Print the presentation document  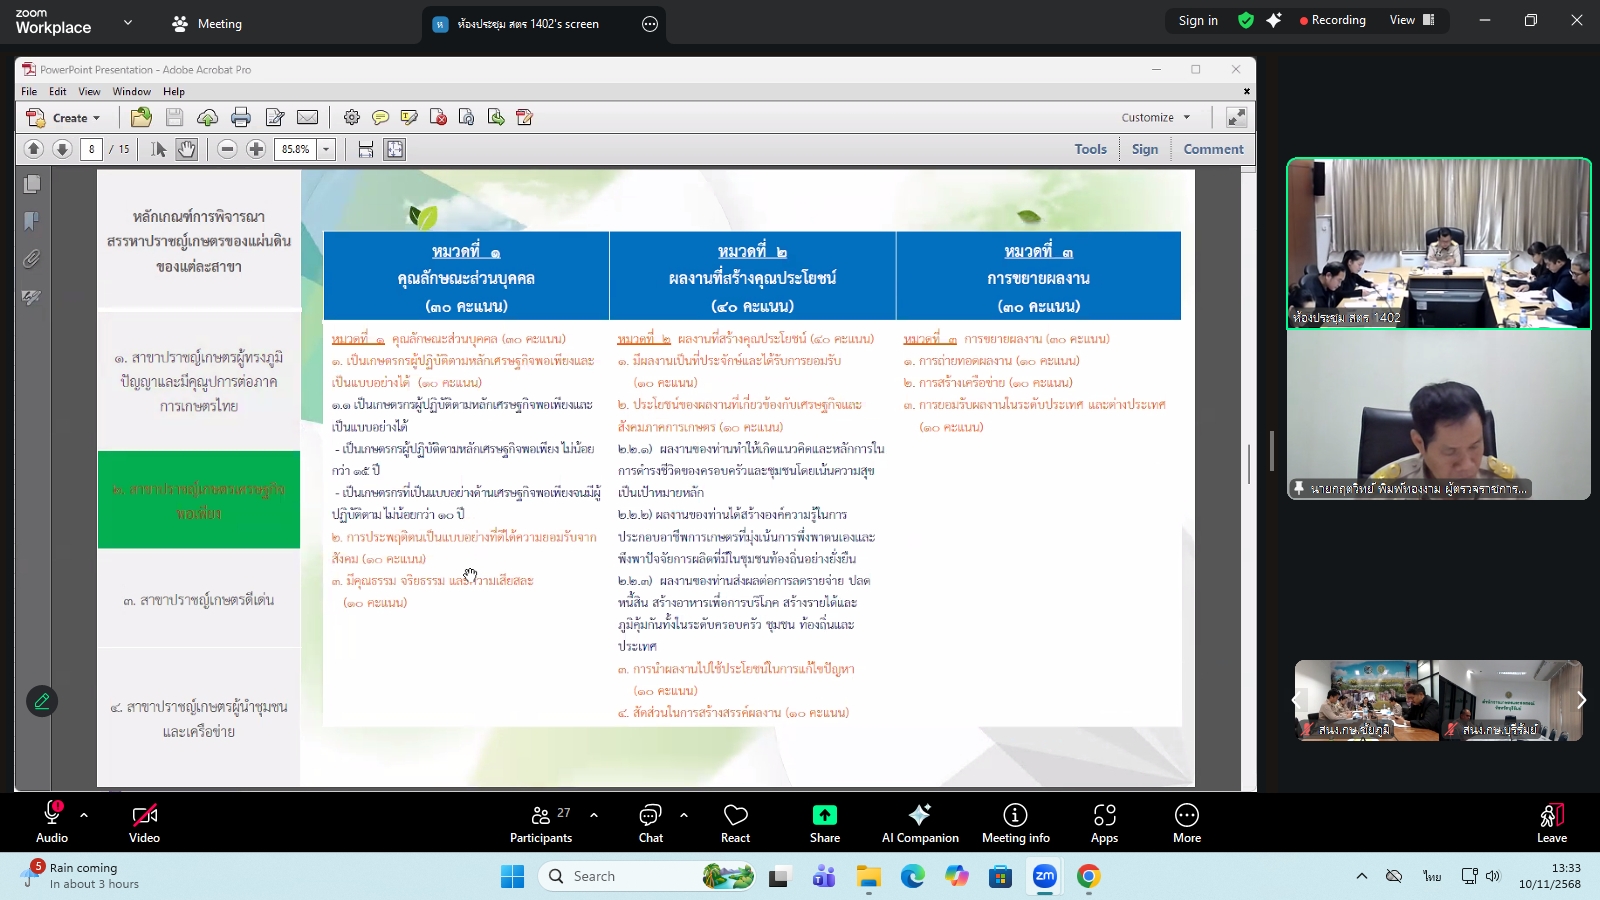[x=240, y=117]
